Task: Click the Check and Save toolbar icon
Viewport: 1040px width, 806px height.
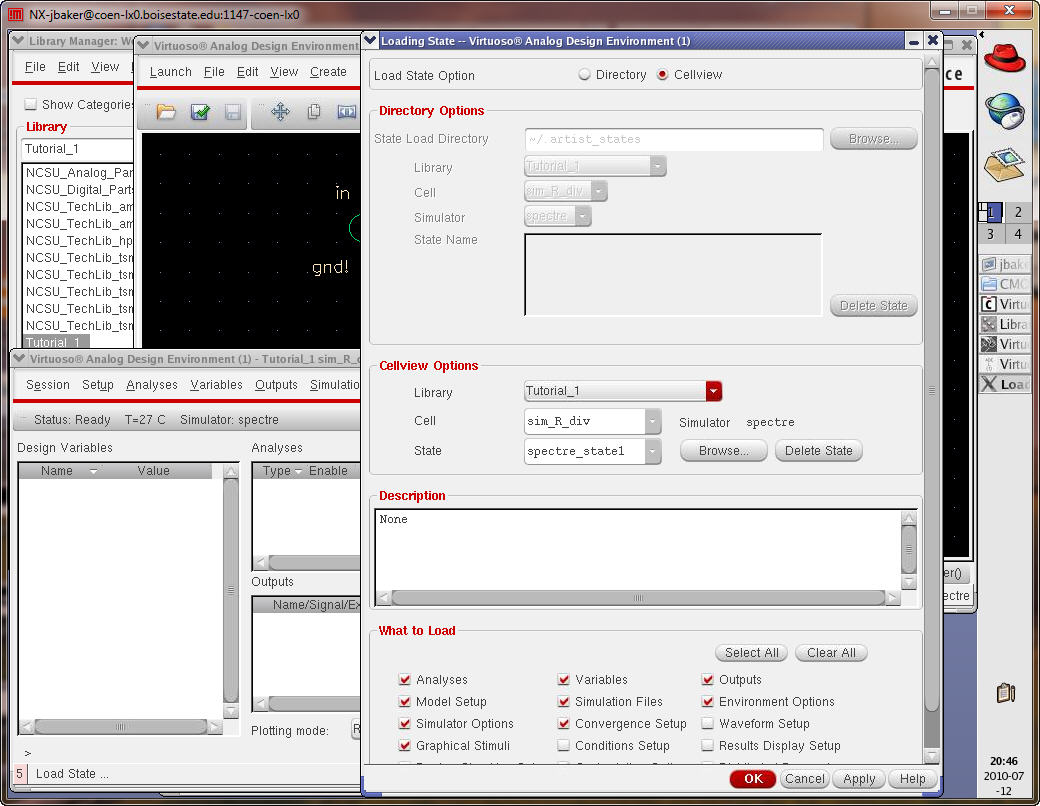Action: tap(200, 113)
